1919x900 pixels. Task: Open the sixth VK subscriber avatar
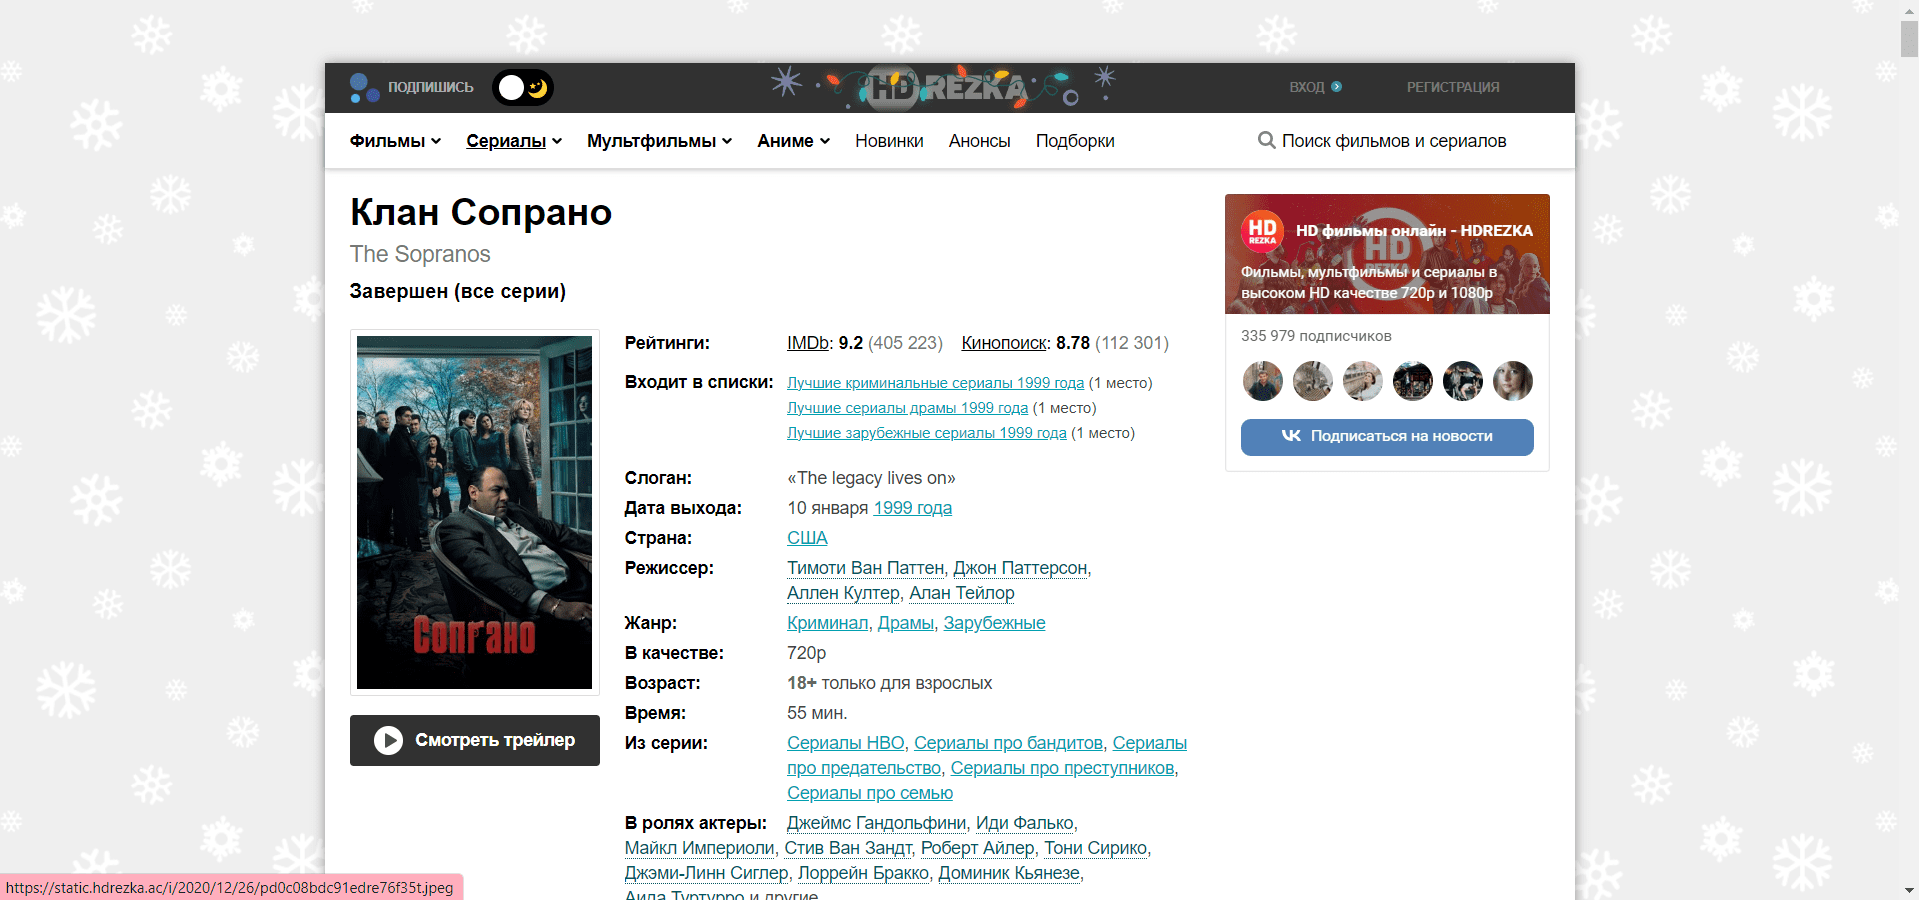tap(1513, 381)
